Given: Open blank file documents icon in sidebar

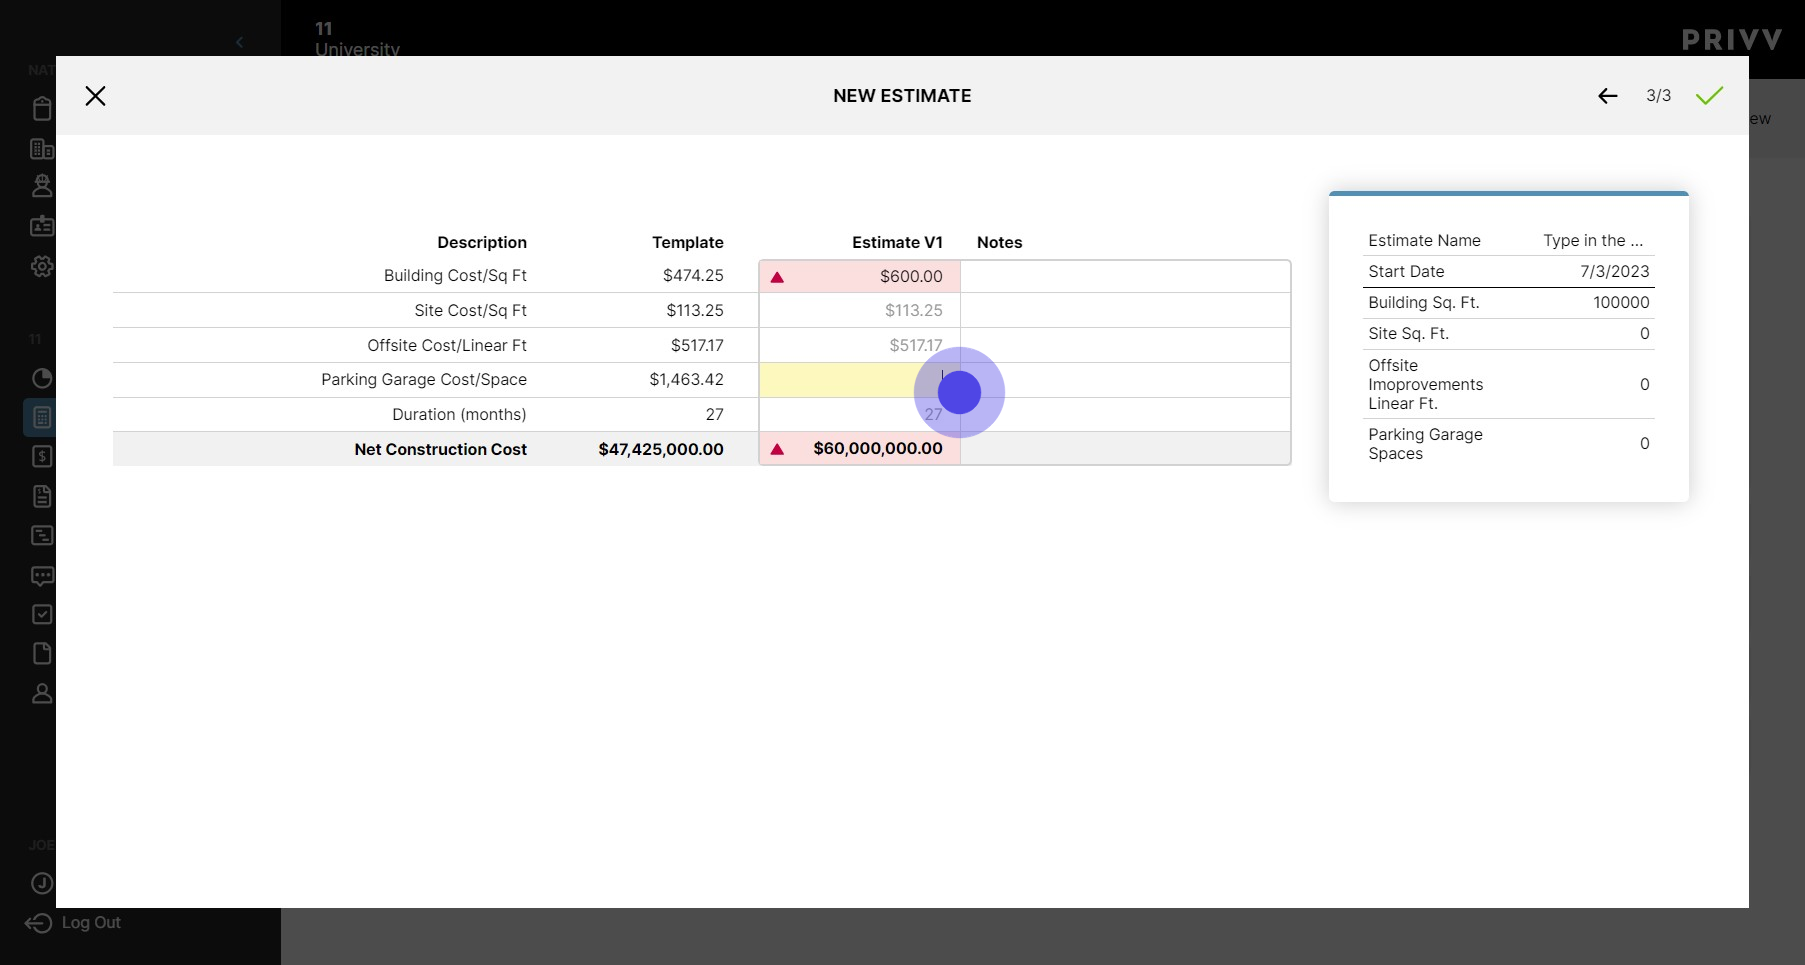Looking at the screenshot, I should [x=42, y=653].
